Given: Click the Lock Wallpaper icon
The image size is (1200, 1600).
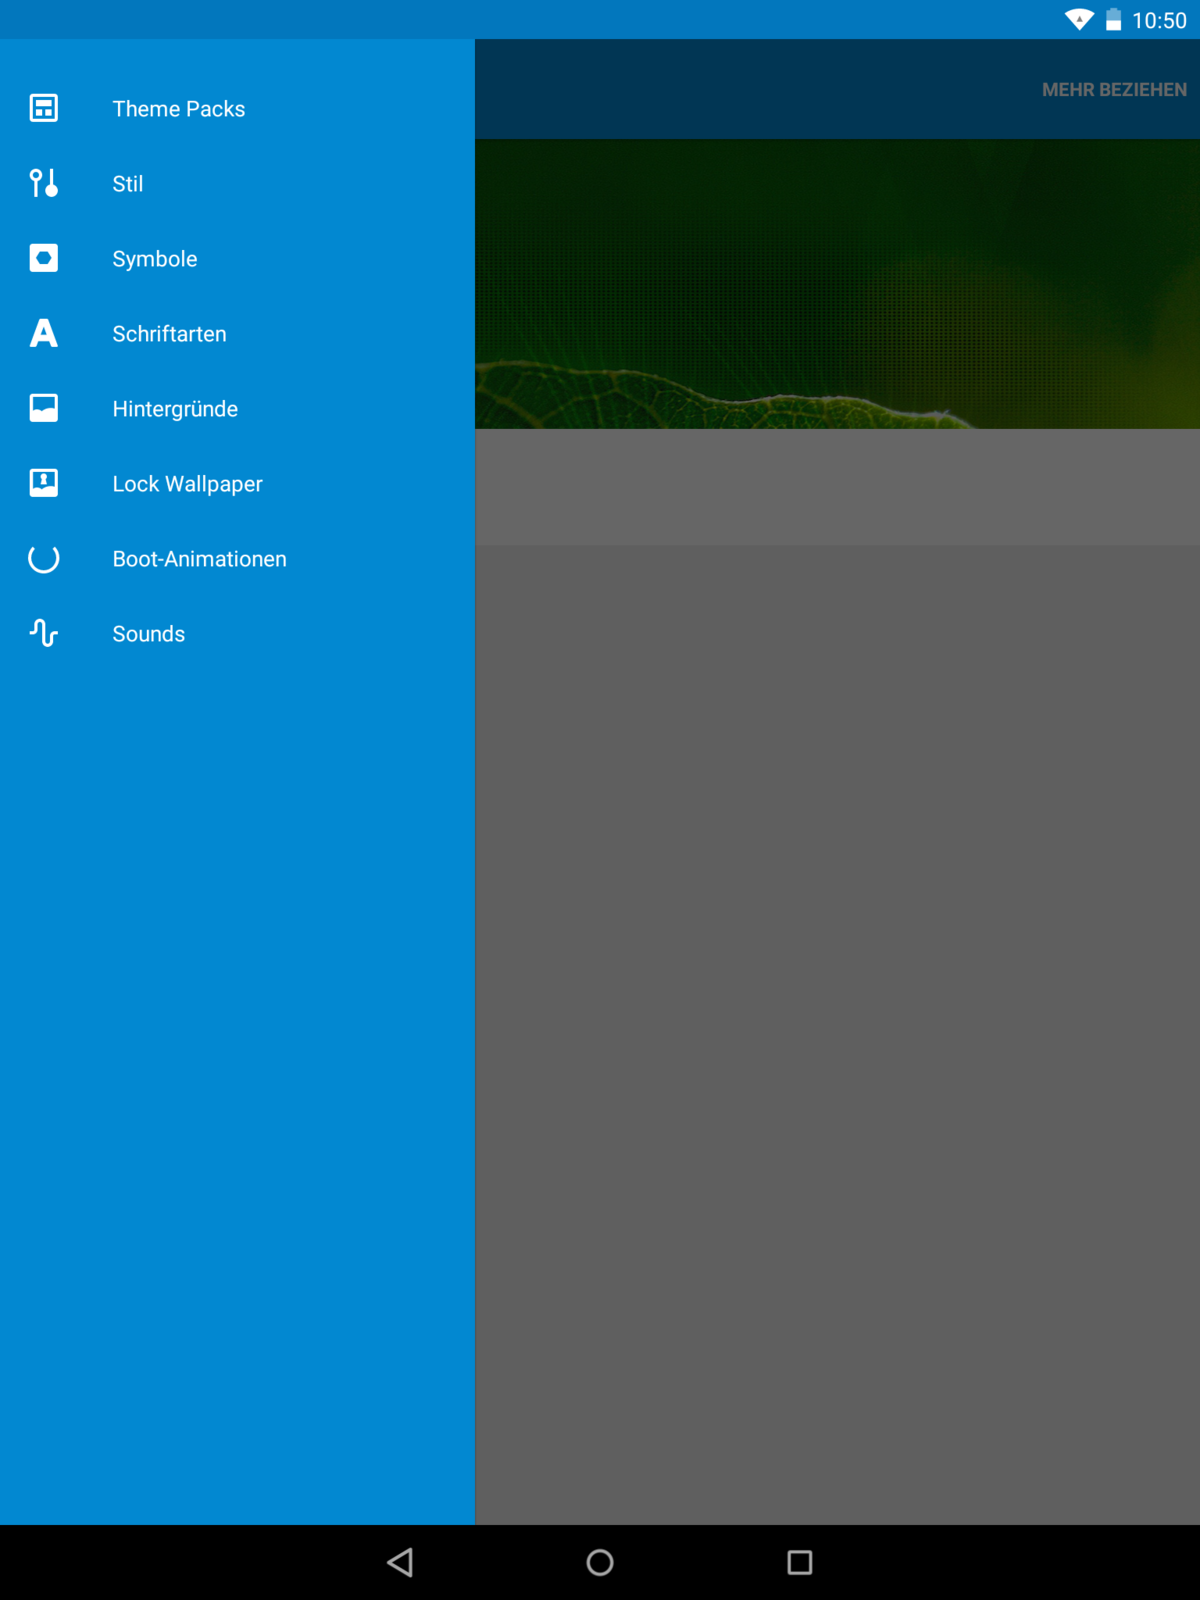Looking at the screenshot, I should (44, 483).
